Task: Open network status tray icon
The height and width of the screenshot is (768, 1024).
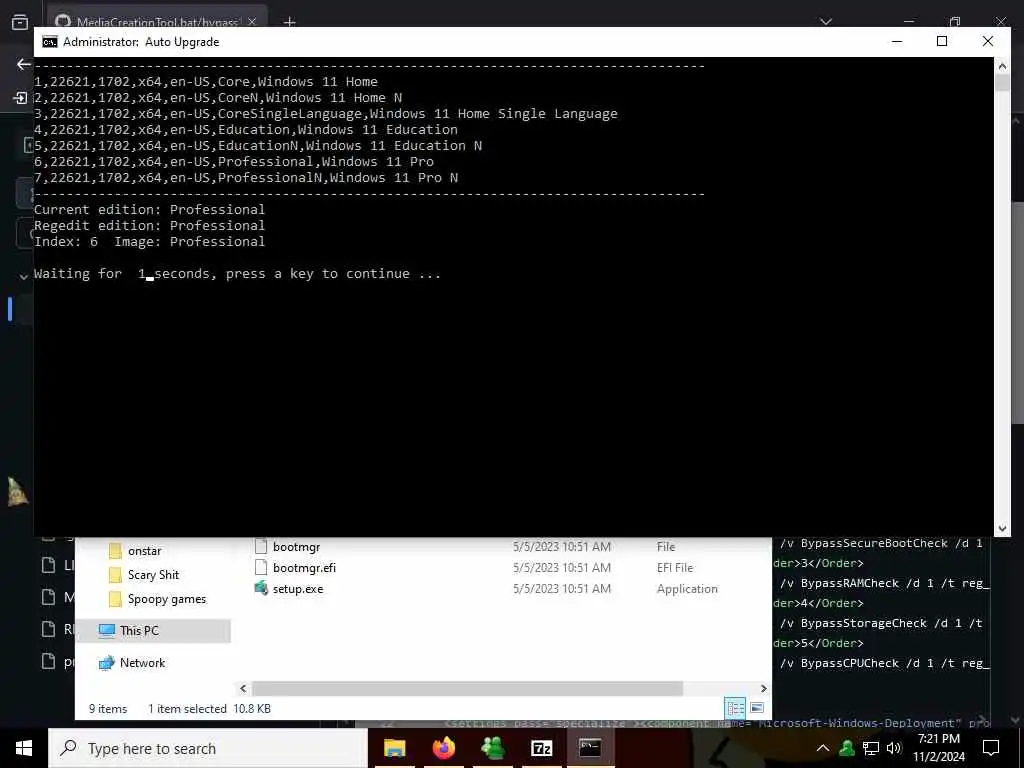Action: point(871,748)
